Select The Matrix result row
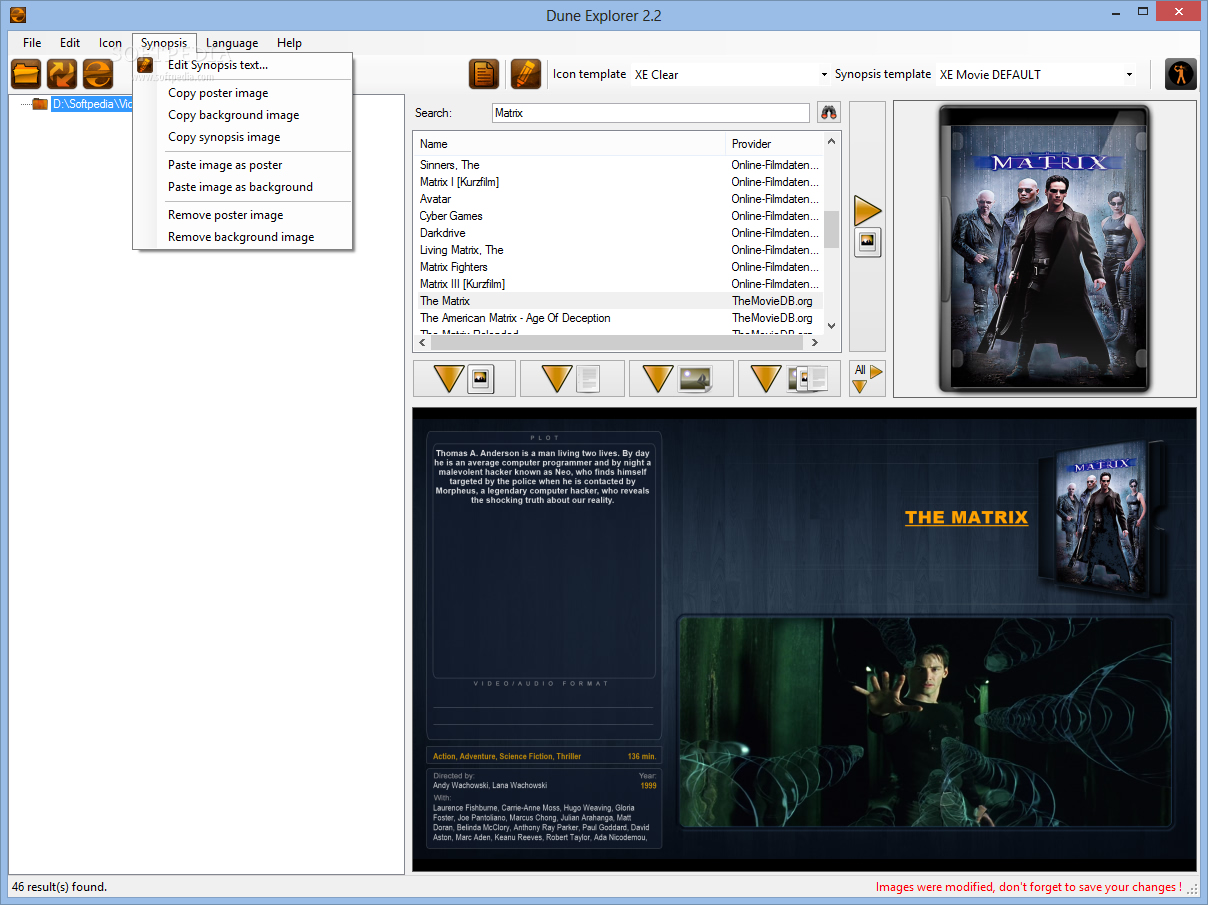The width and height of the screenshot is (1208, 905). pyautogui.click(x=618, y=301)
